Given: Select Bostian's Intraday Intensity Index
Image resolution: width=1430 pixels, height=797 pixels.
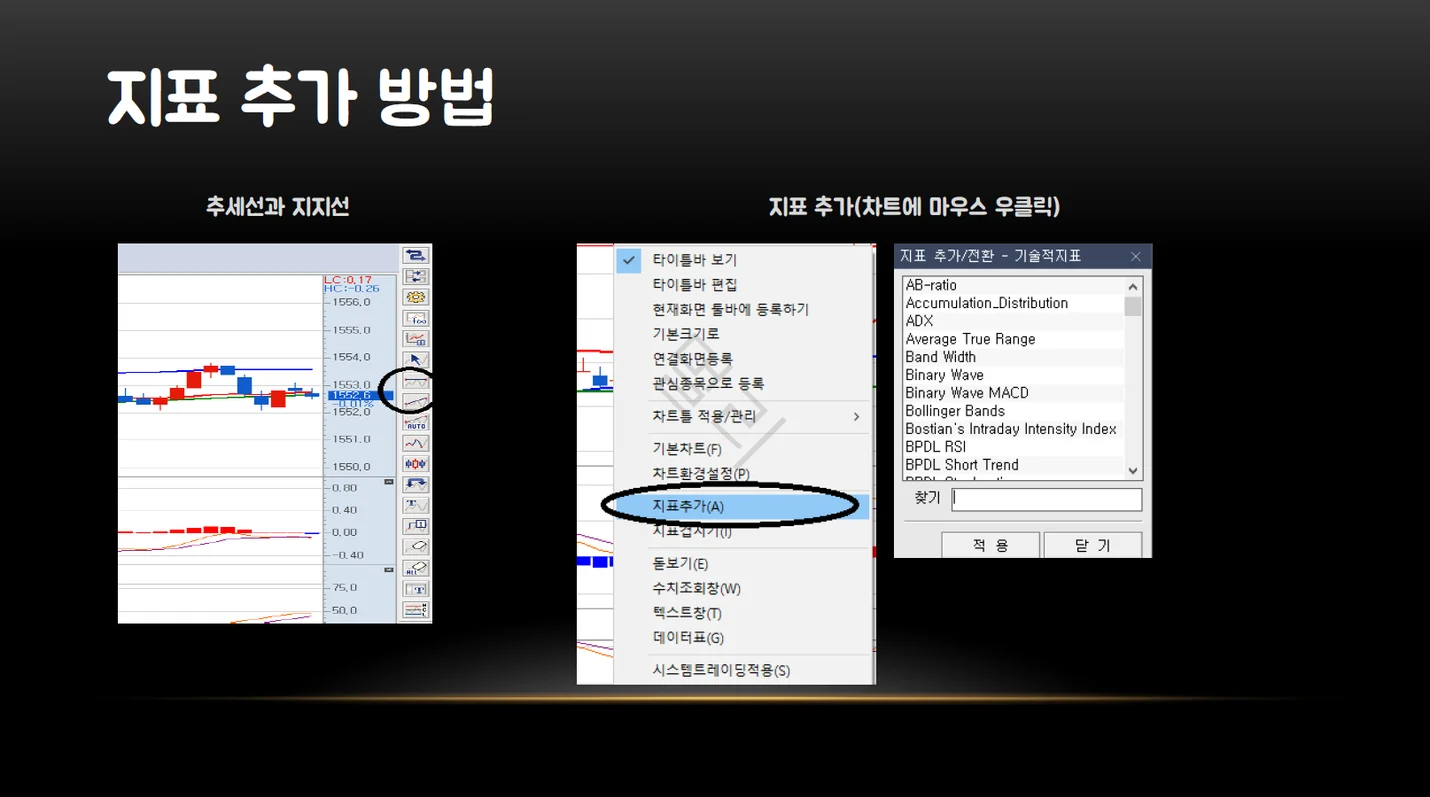Looking at the screenshot, I should 1013,429.
